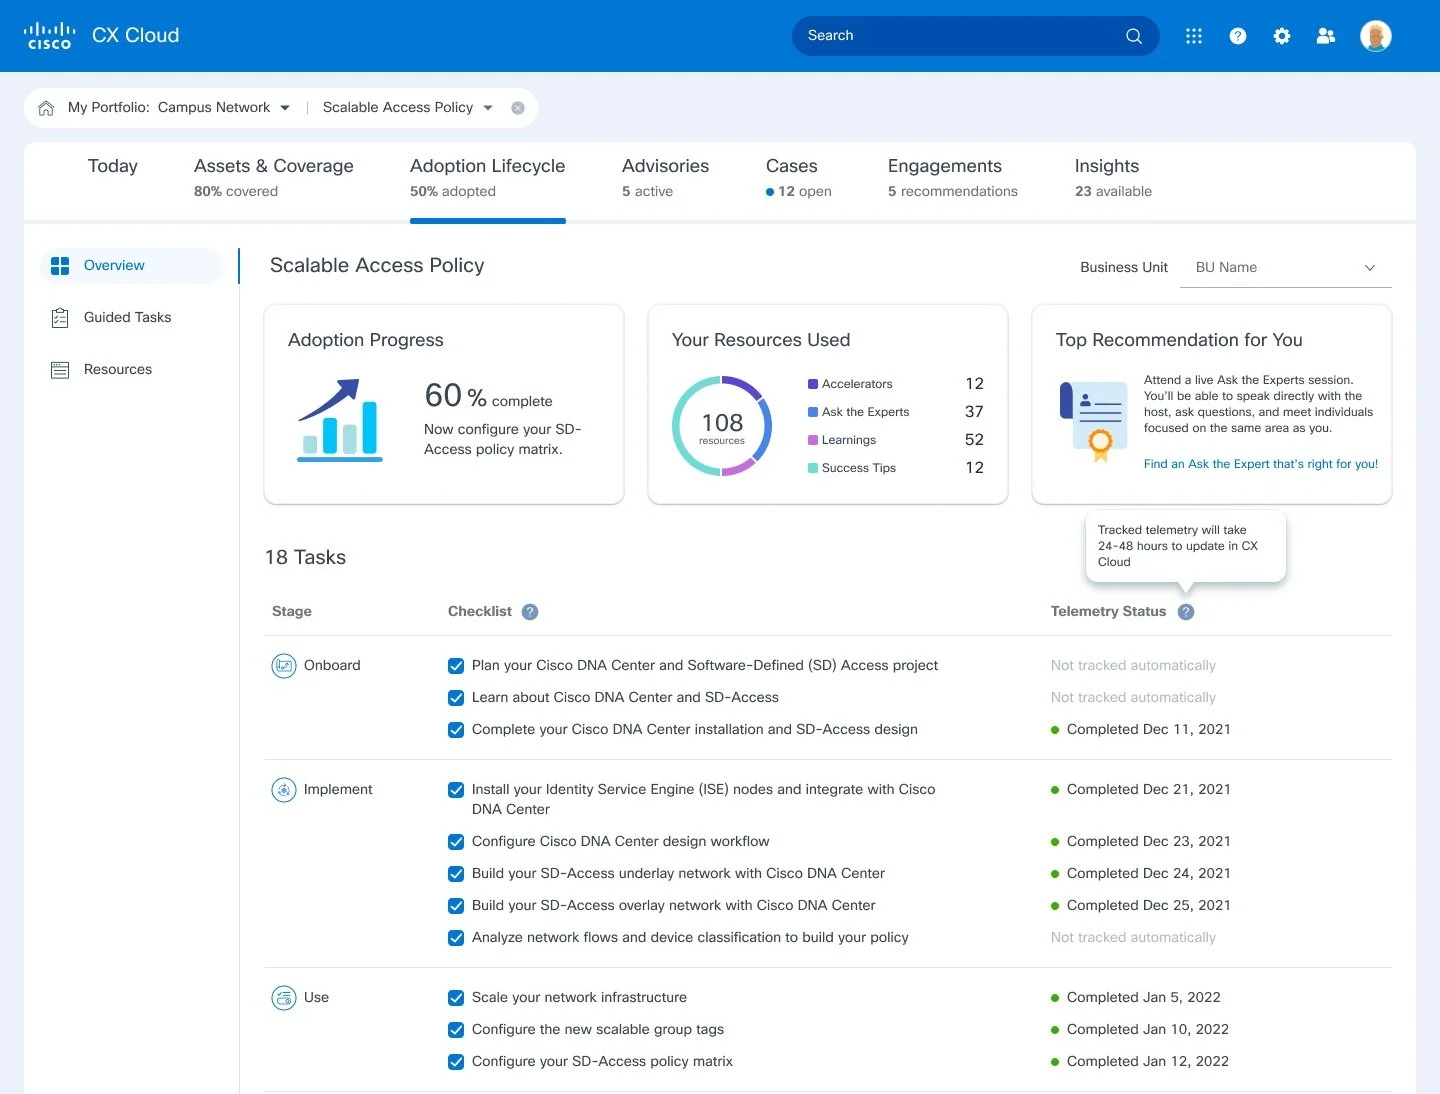Uncheck Plan your Cisco DNA Center project

456,666
